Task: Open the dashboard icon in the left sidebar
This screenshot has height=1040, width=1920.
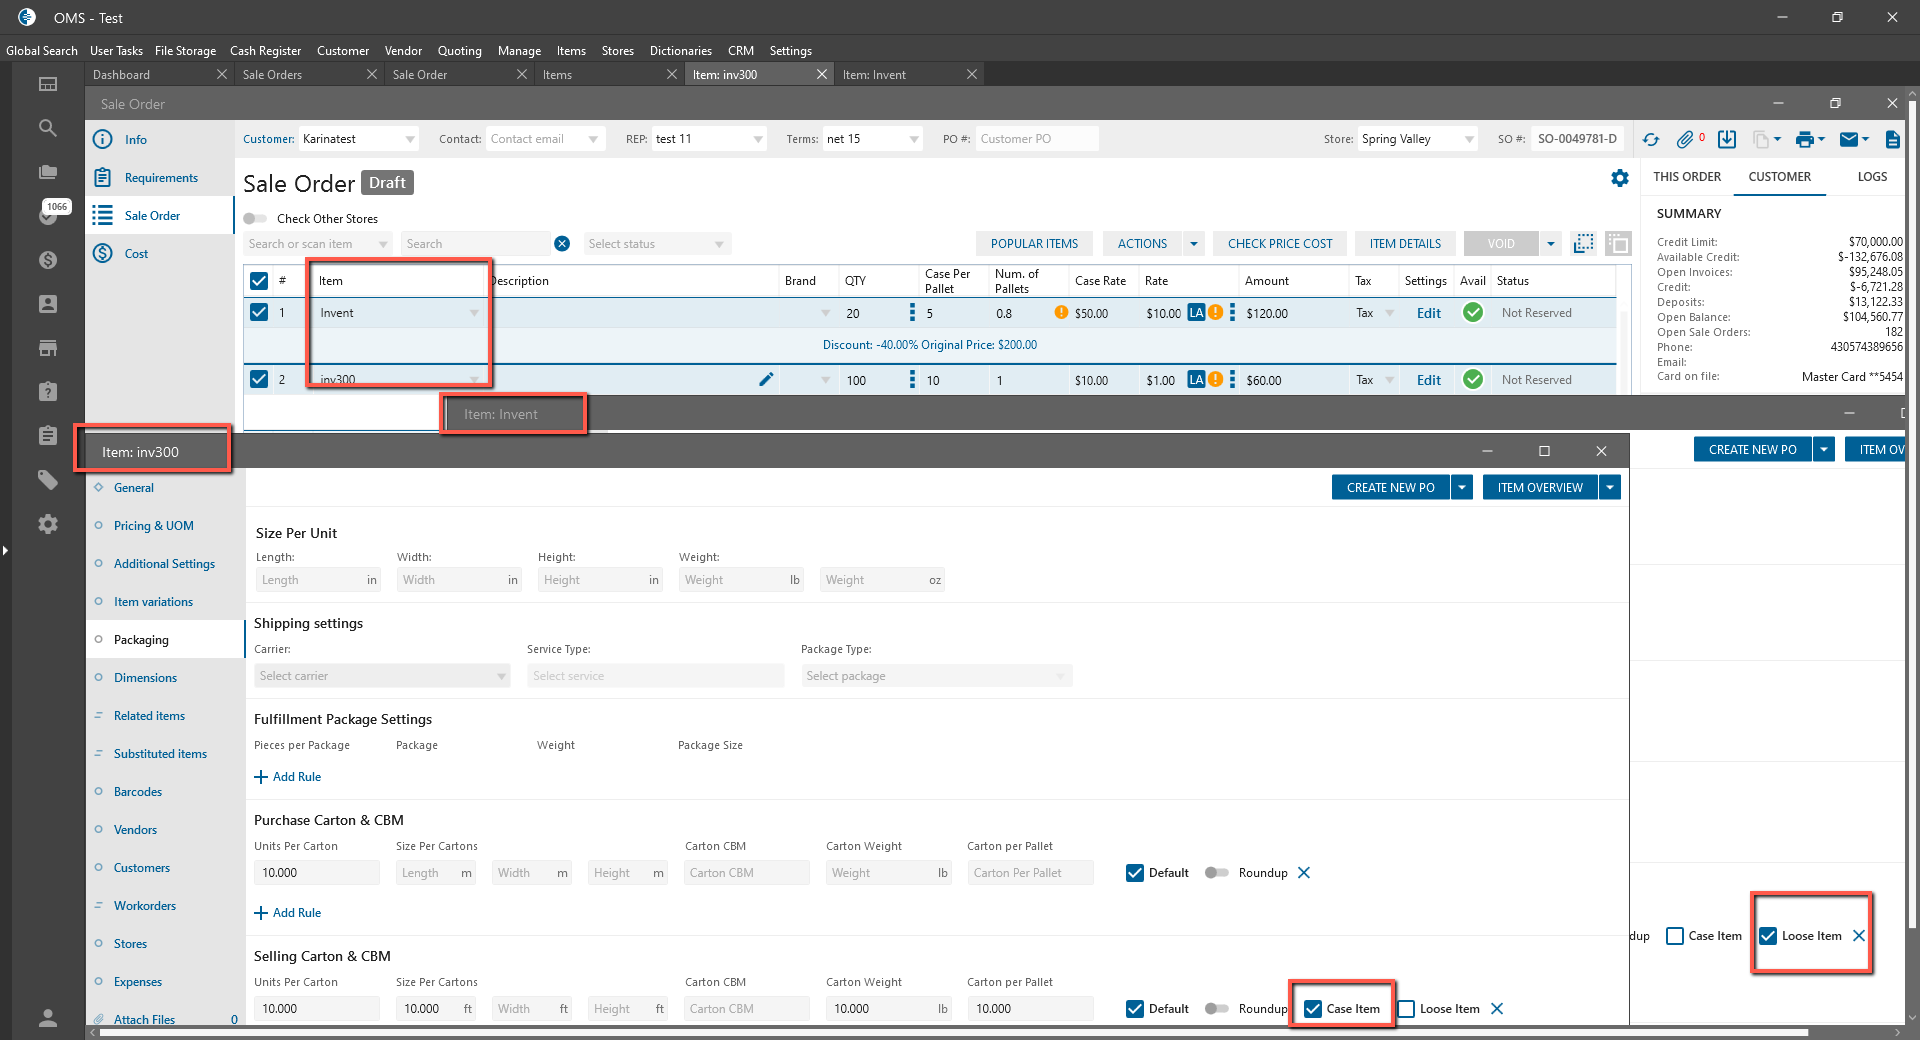Action: point(47,84)
